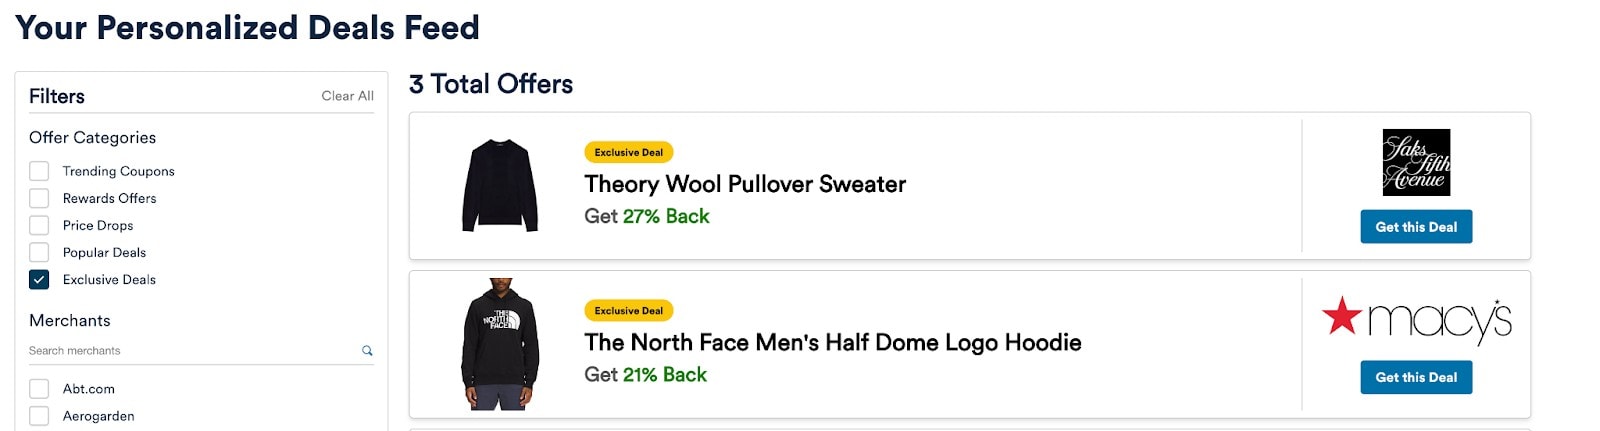Click the Exclusive Deal badge on Theory sweater
Screen dimensions: 1600x431
629,152
